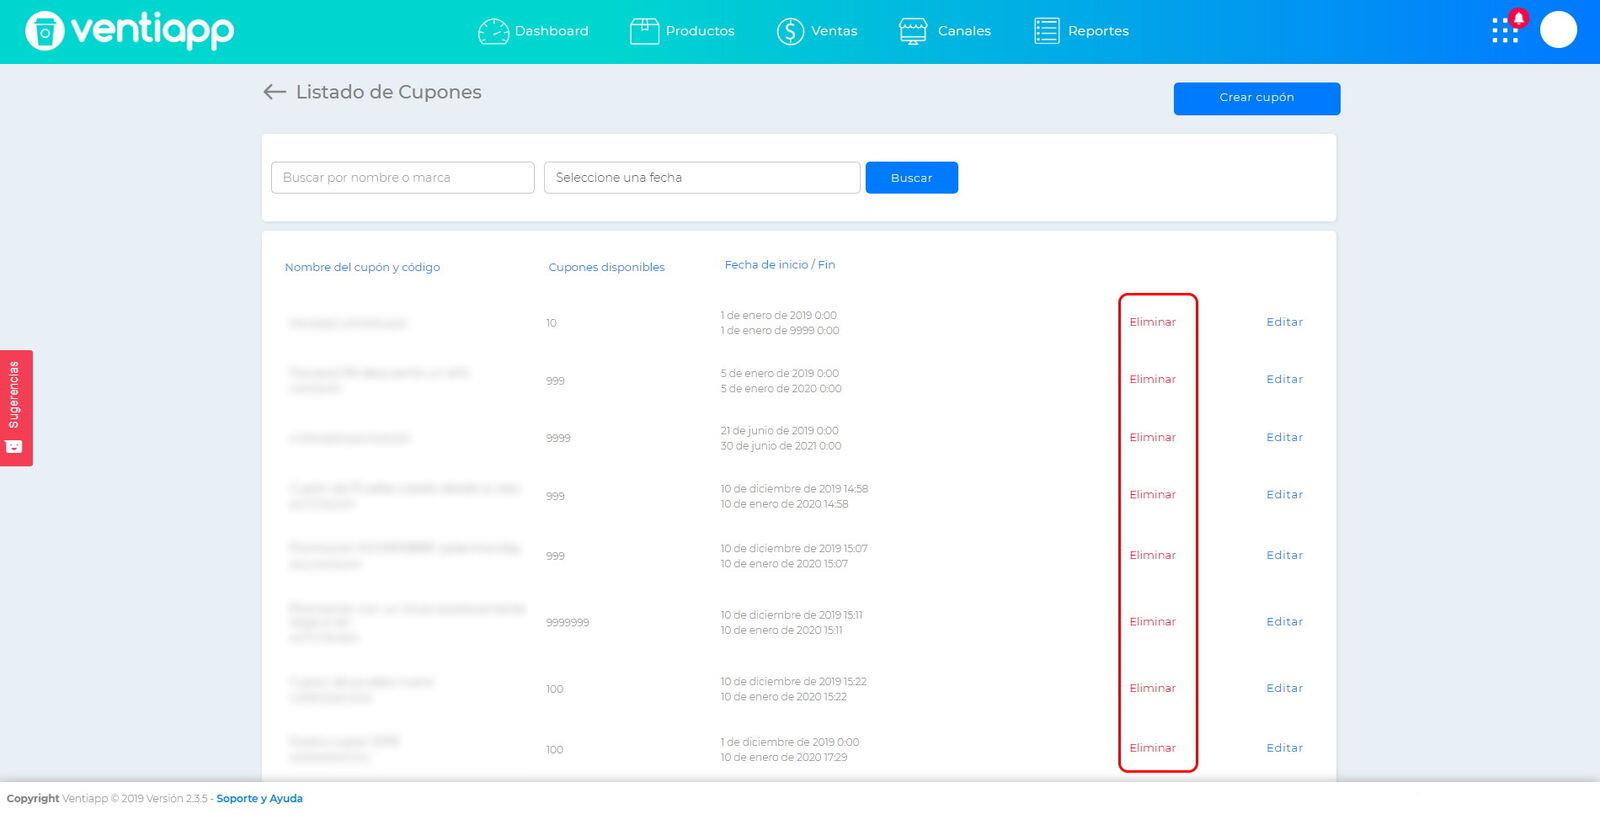Select the available coupons value 10

tap(552, 323)
